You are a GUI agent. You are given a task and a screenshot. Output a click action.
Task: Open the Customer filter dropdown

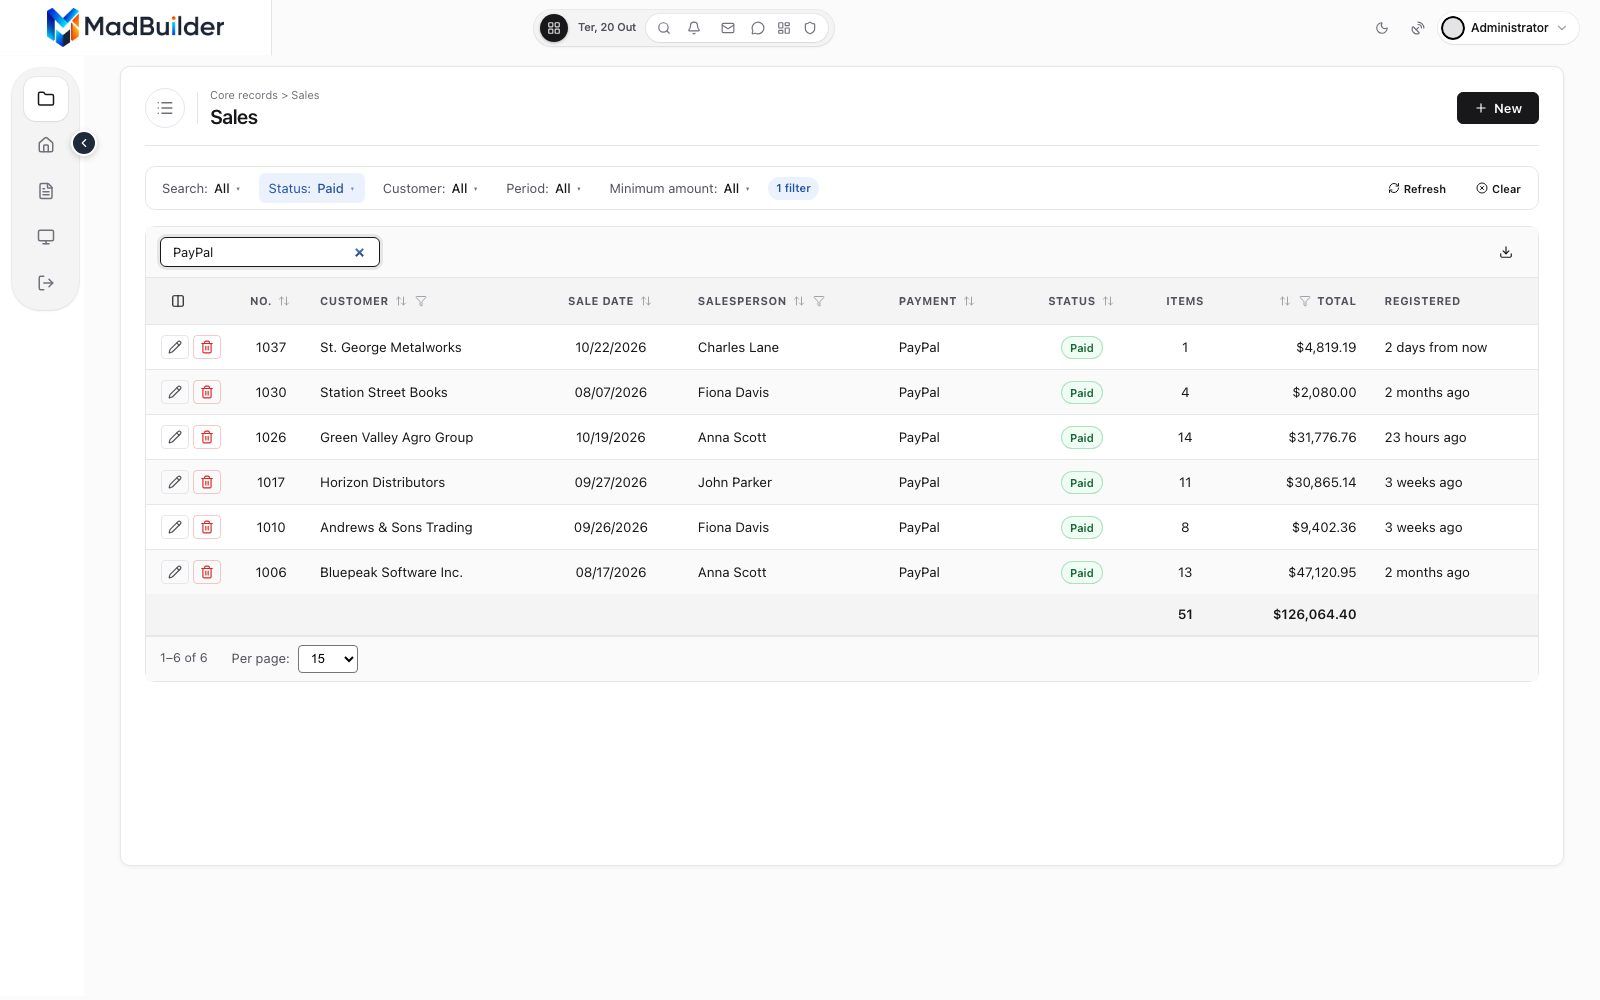(430, 188)
